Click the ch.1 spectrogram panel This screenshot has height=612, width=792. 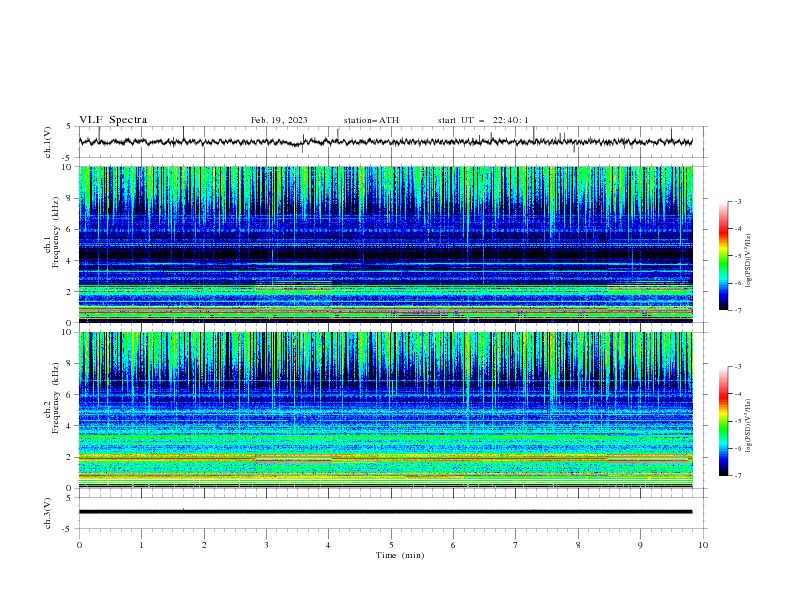pos(386,244)
